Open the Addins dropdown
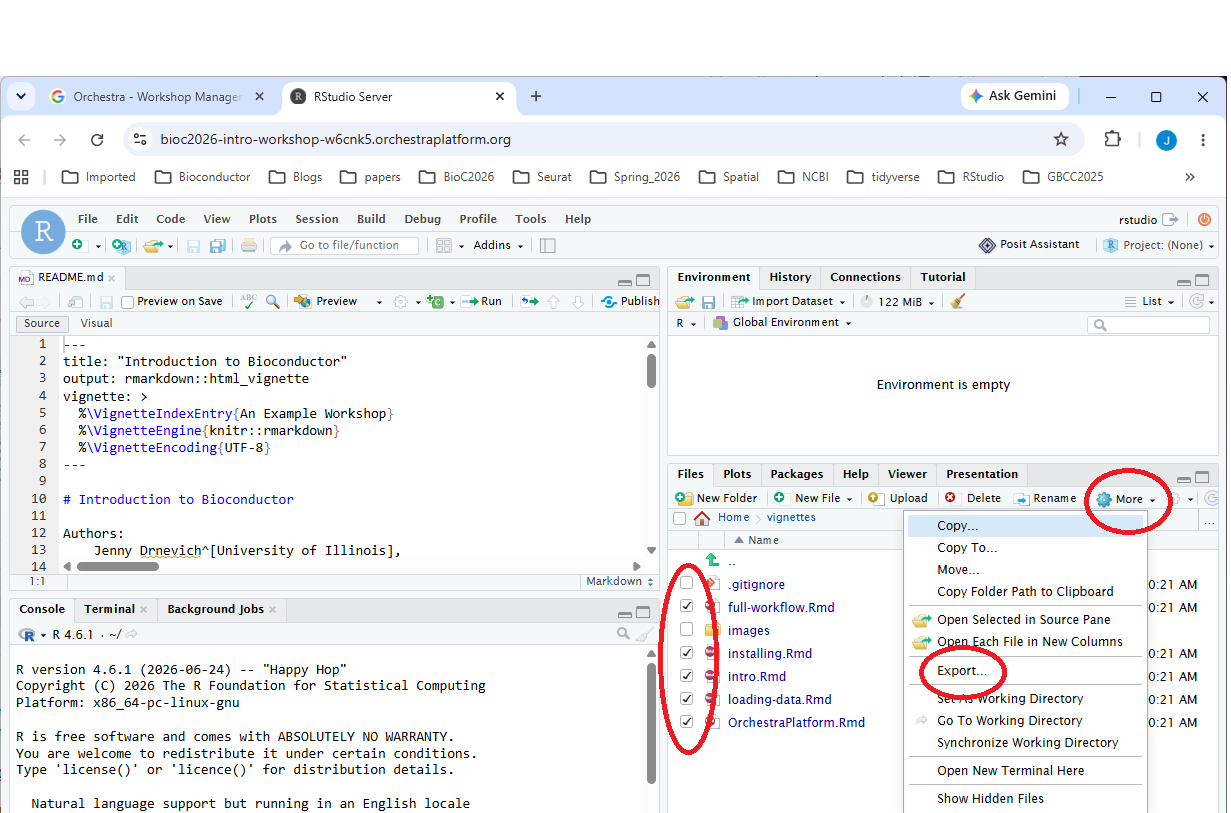1231x813 pixels. point(497,245)
